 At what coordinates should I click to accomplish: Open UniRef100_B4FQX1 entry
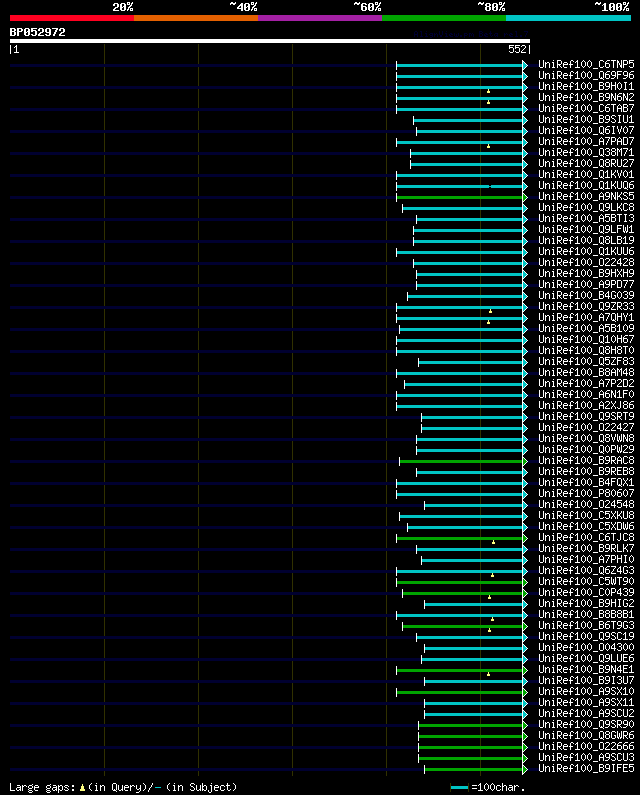586,483
